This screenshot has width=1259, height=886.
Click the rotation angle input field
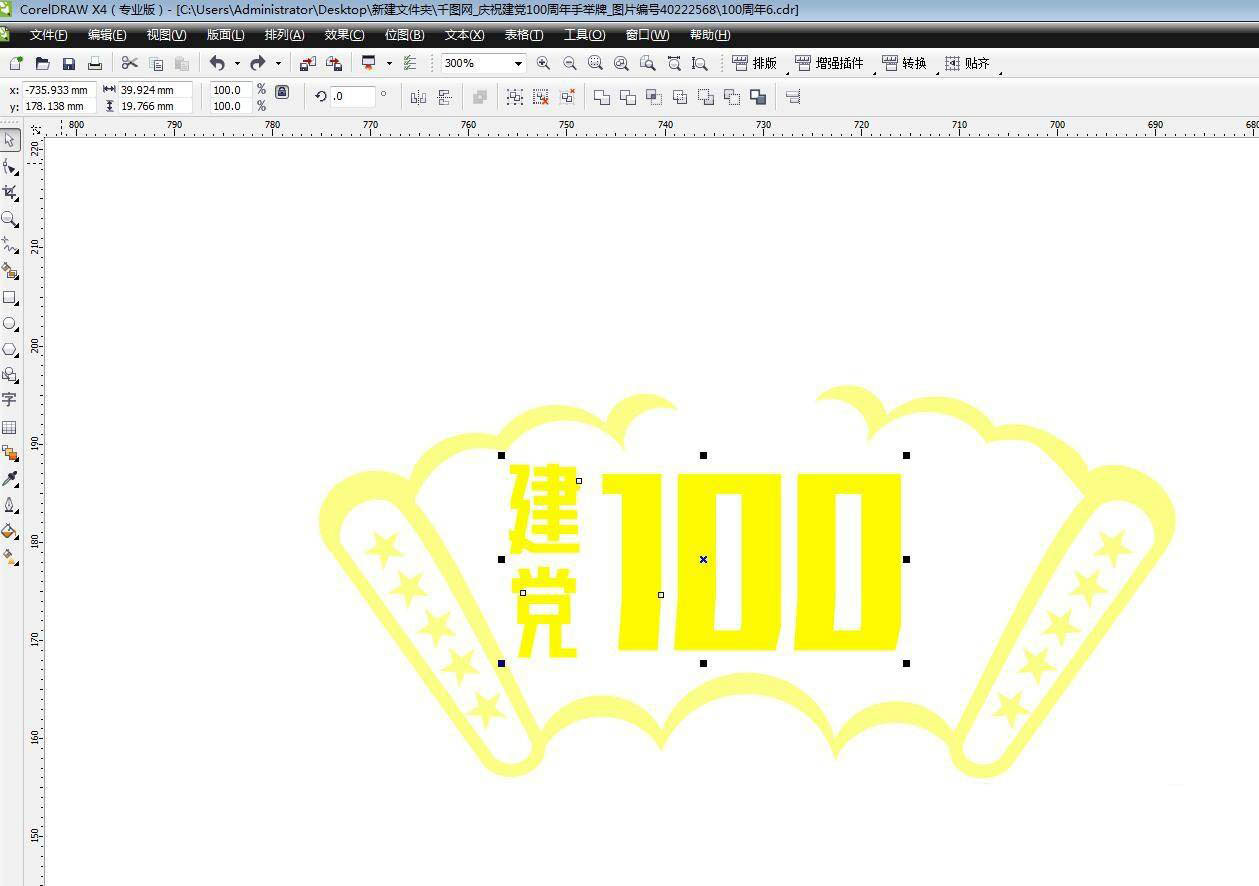(x=353, y=97)
